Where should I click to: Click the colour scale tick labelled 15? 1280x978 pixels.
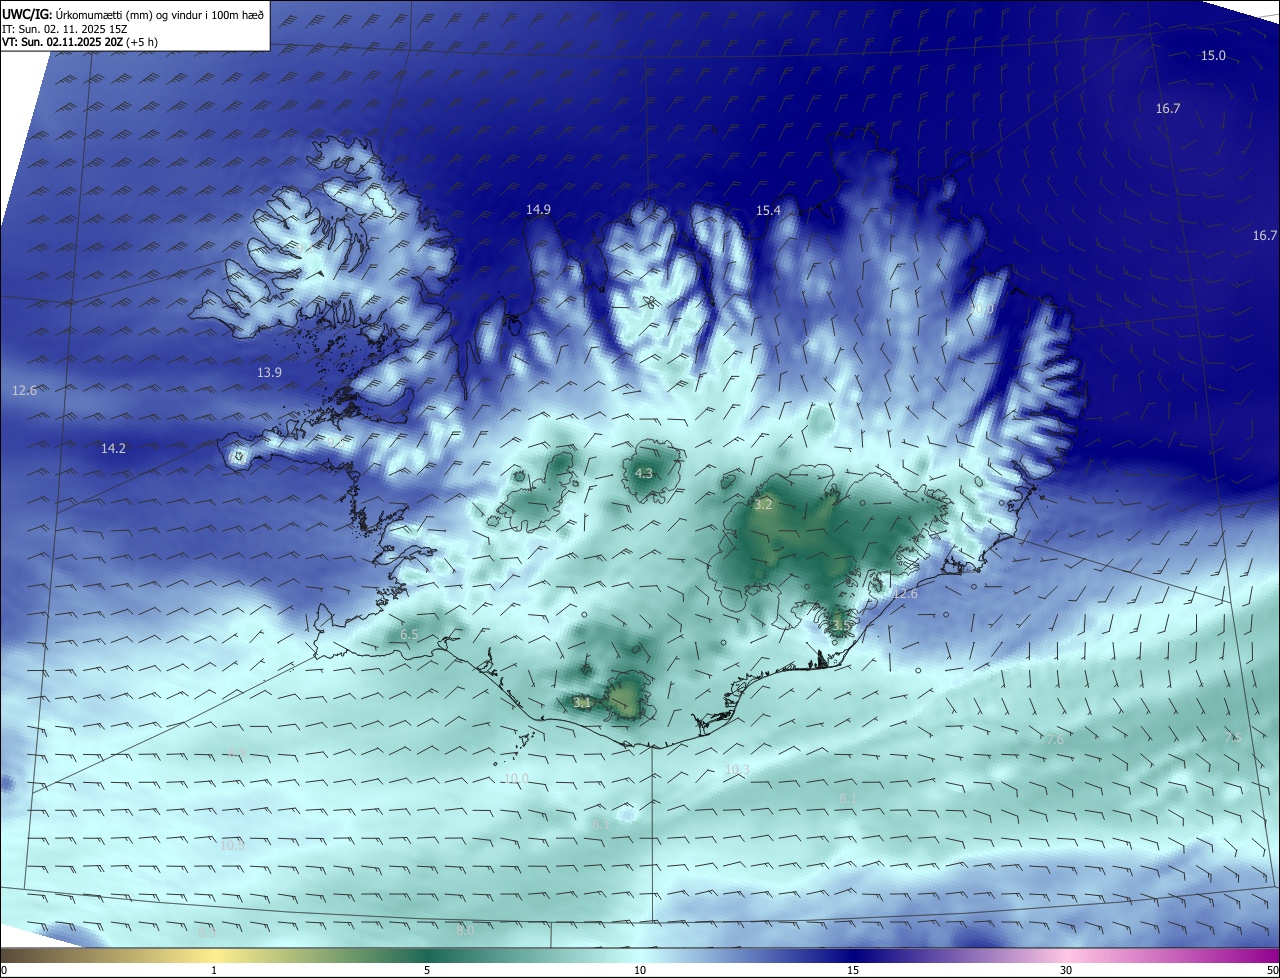853,970
